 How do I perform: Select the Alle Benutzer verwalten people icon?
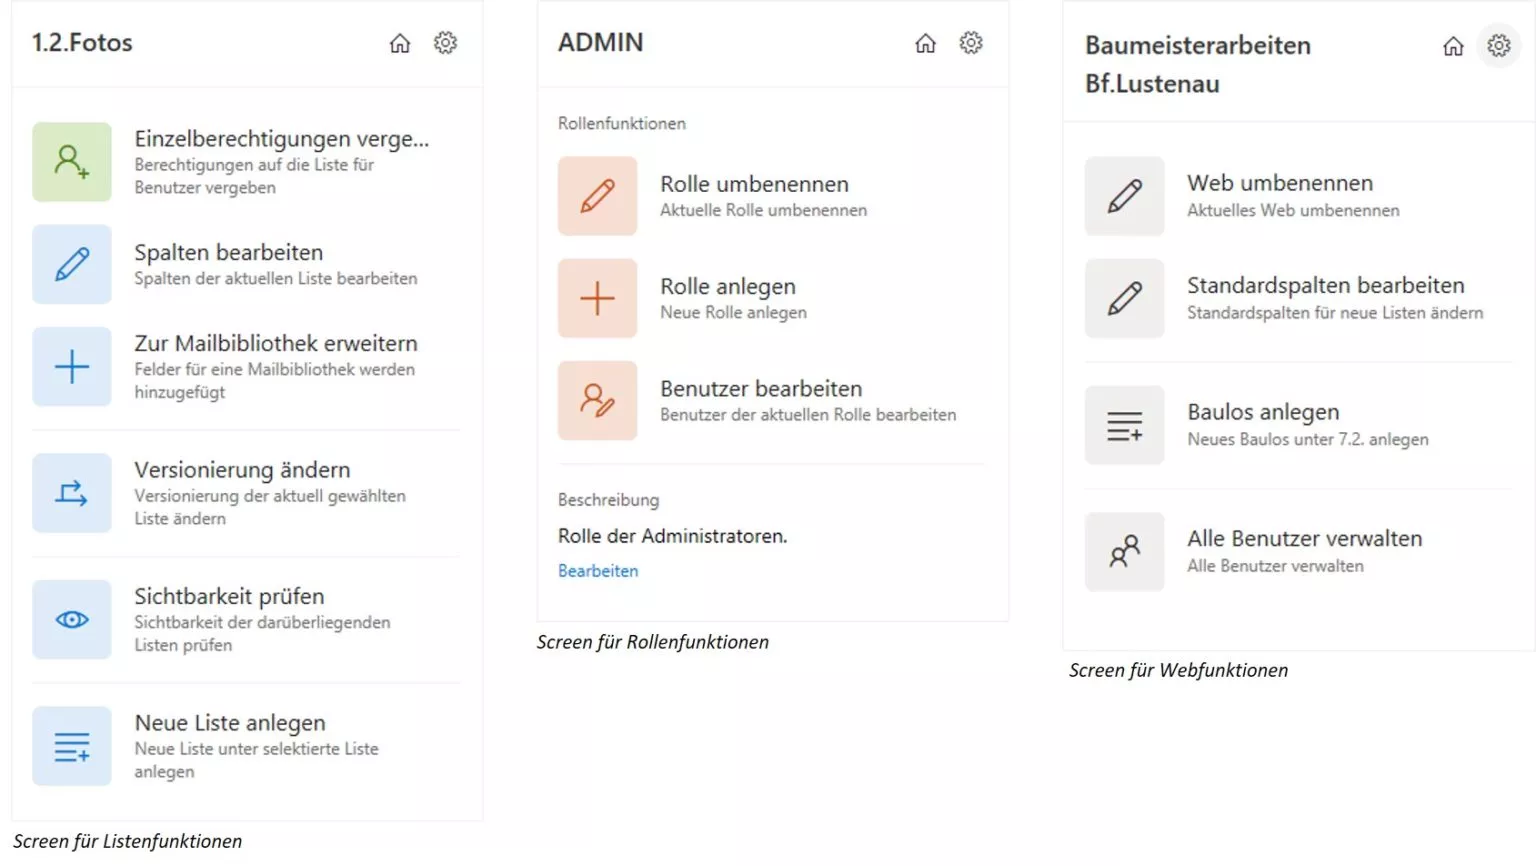click(x=1124, y=551)
